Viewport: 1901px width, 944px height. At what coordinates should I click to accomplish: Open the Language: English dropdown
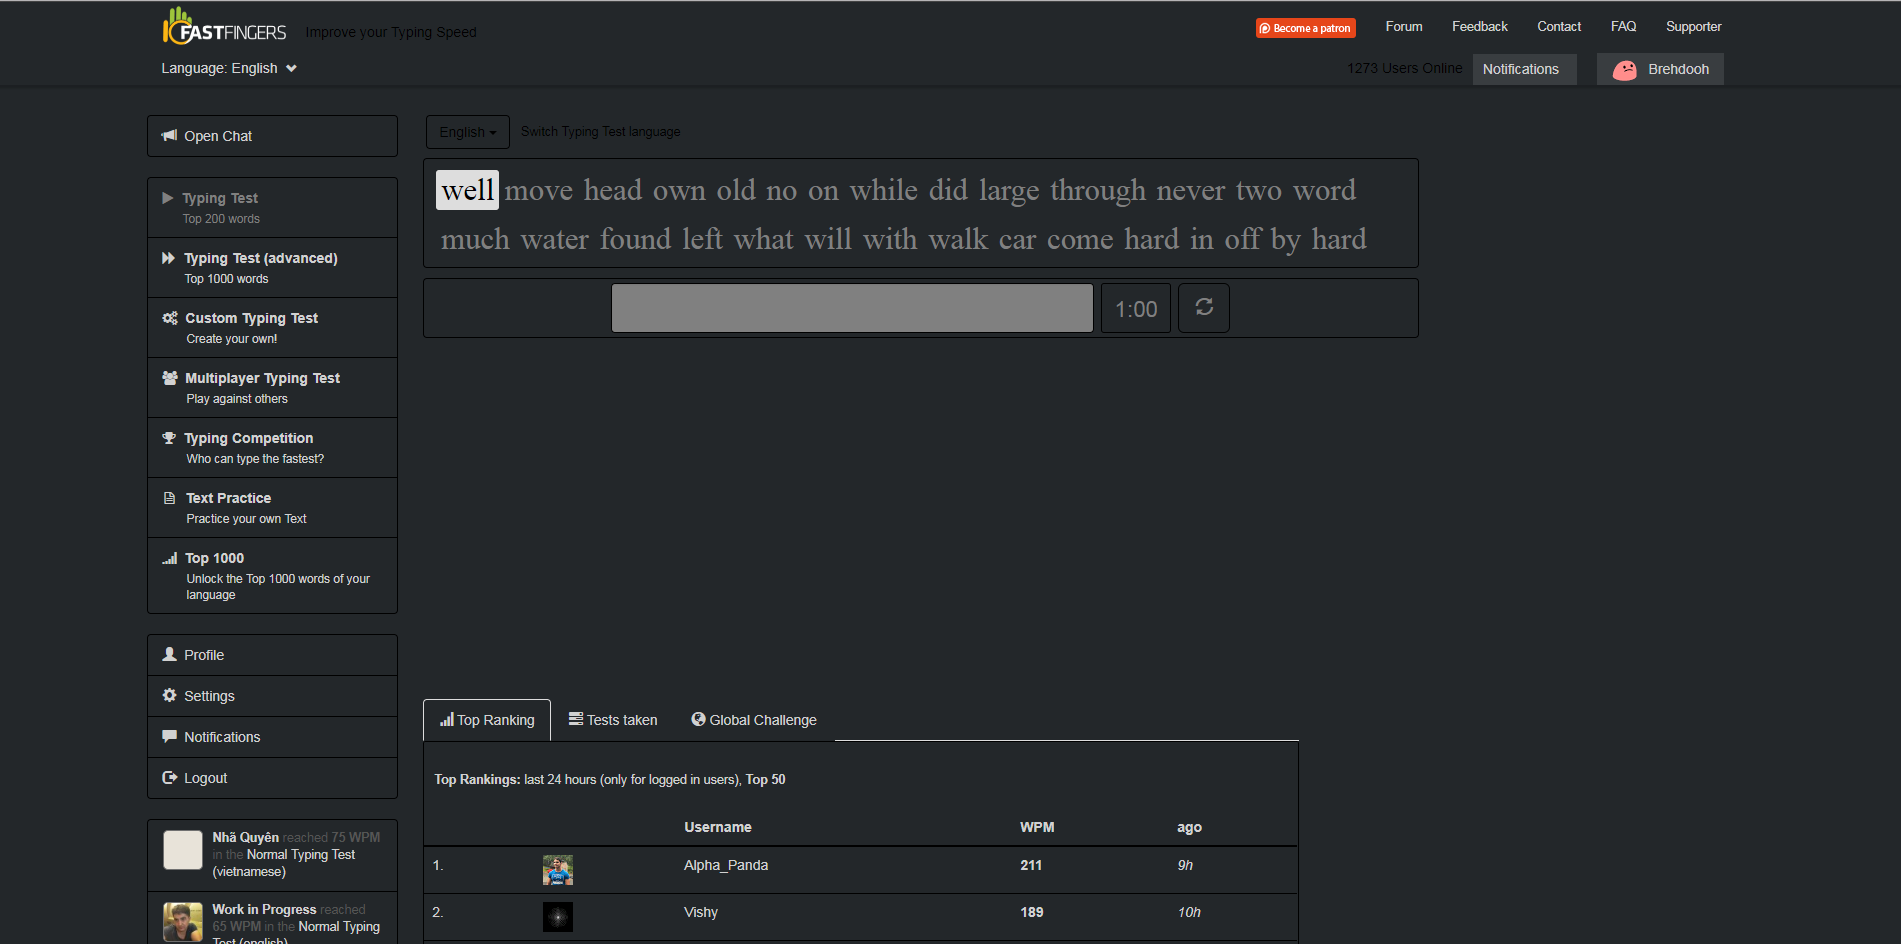click(229, 68)
